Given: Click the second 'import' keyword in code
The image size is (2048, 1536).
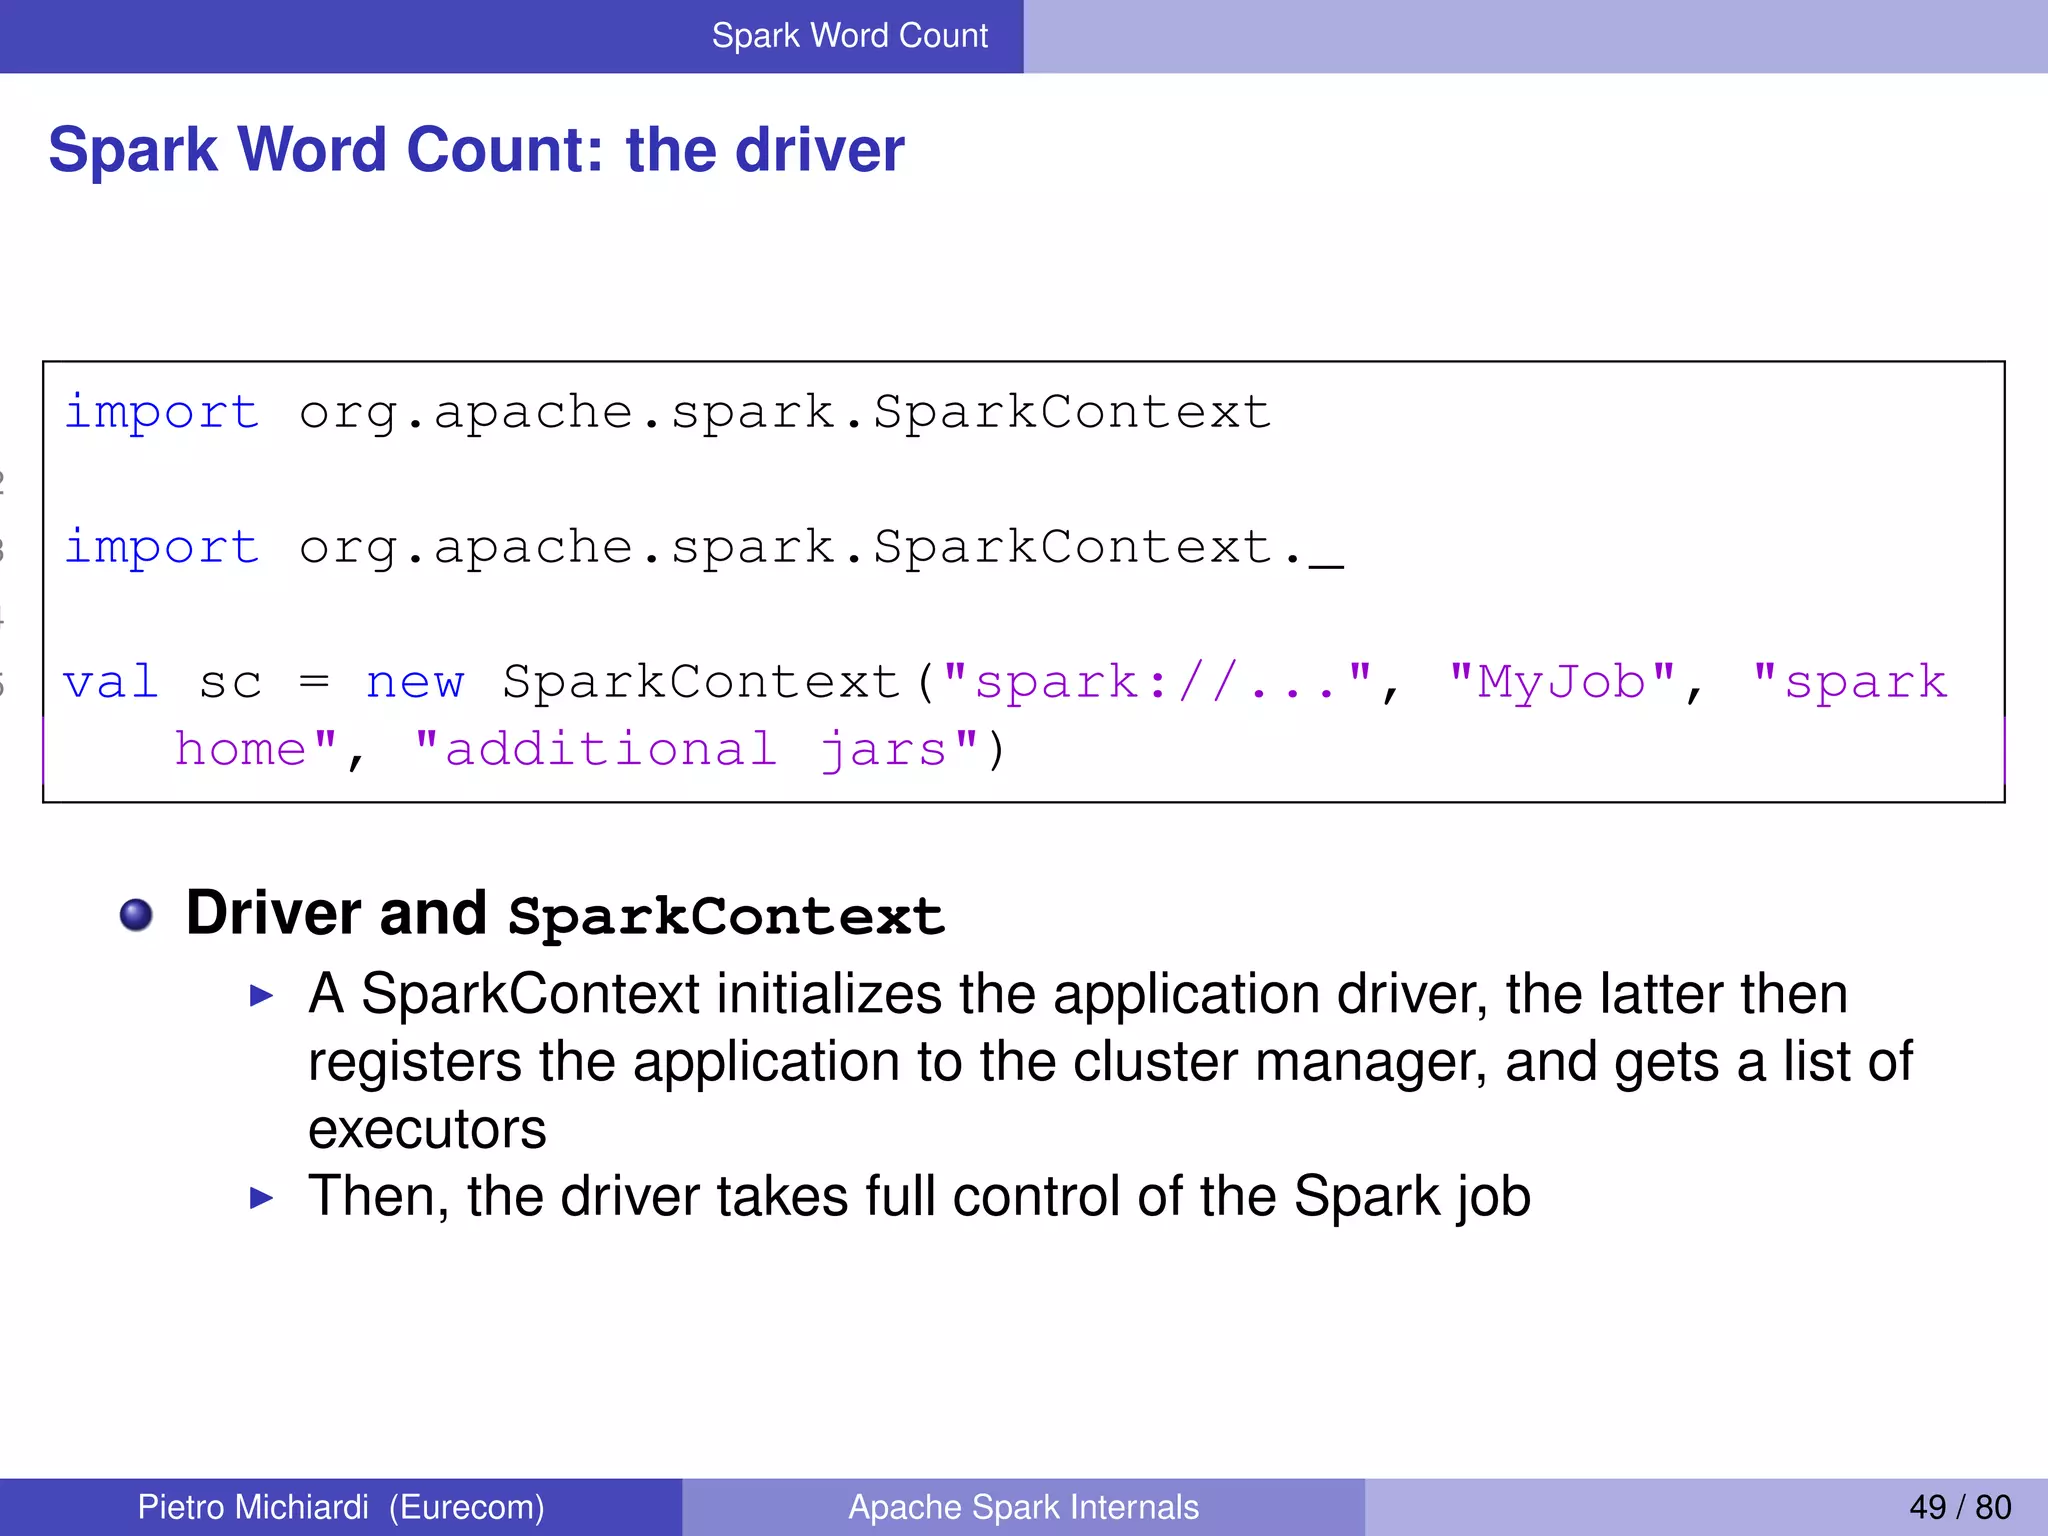Looking at the screenshot, I should click(161, 547).
